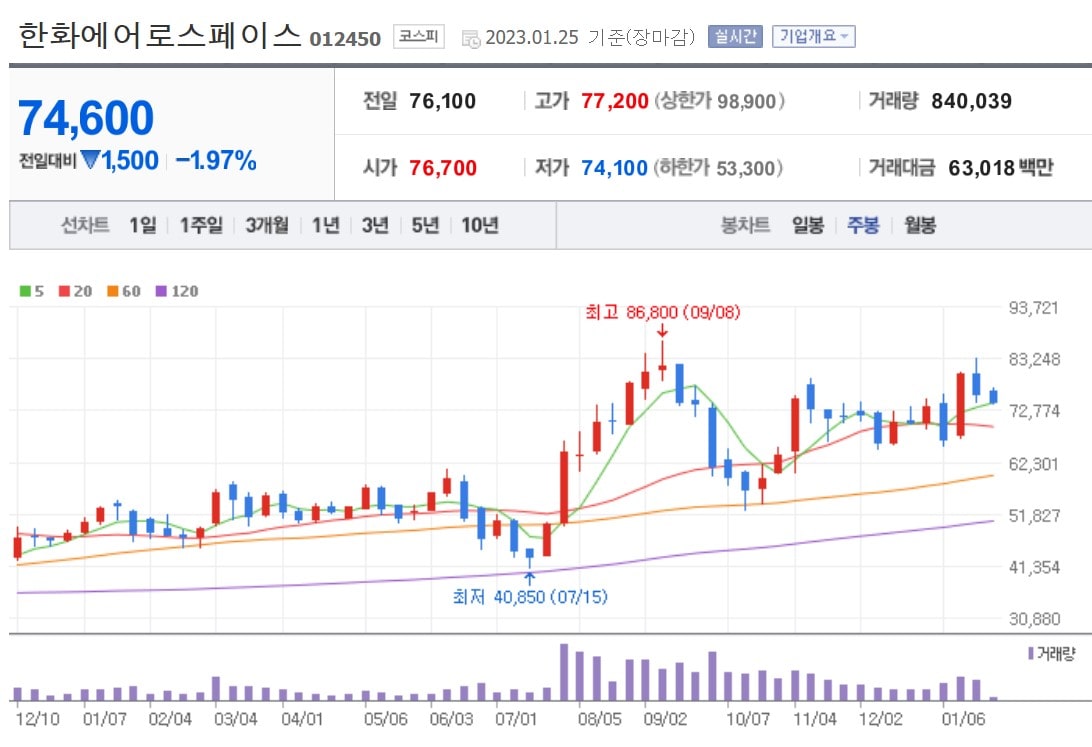Click the 30,880 y-axis price label
1092x747 pixels.
(x=1034, y=619)
